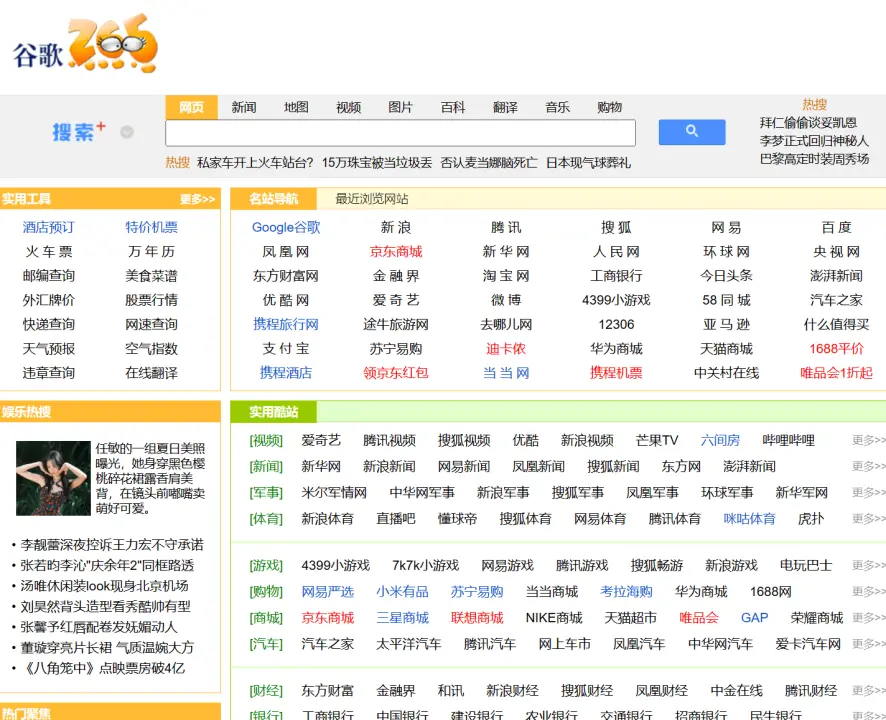Open 《八角笼中》点映票房破4亿 headline
Viewport: 886px width, 720px height.
103,669
